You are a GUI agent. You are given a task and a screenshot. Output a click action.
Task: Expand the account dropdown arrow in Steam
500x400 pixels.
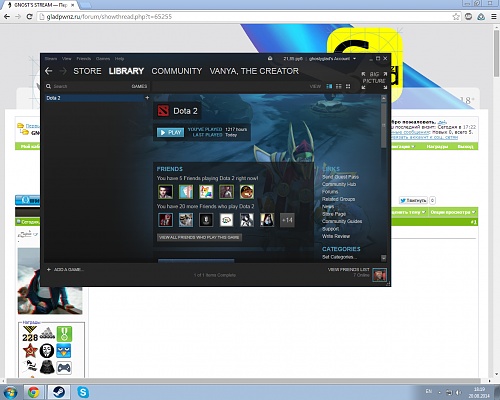pyautogui.click(x=354, y=59)
